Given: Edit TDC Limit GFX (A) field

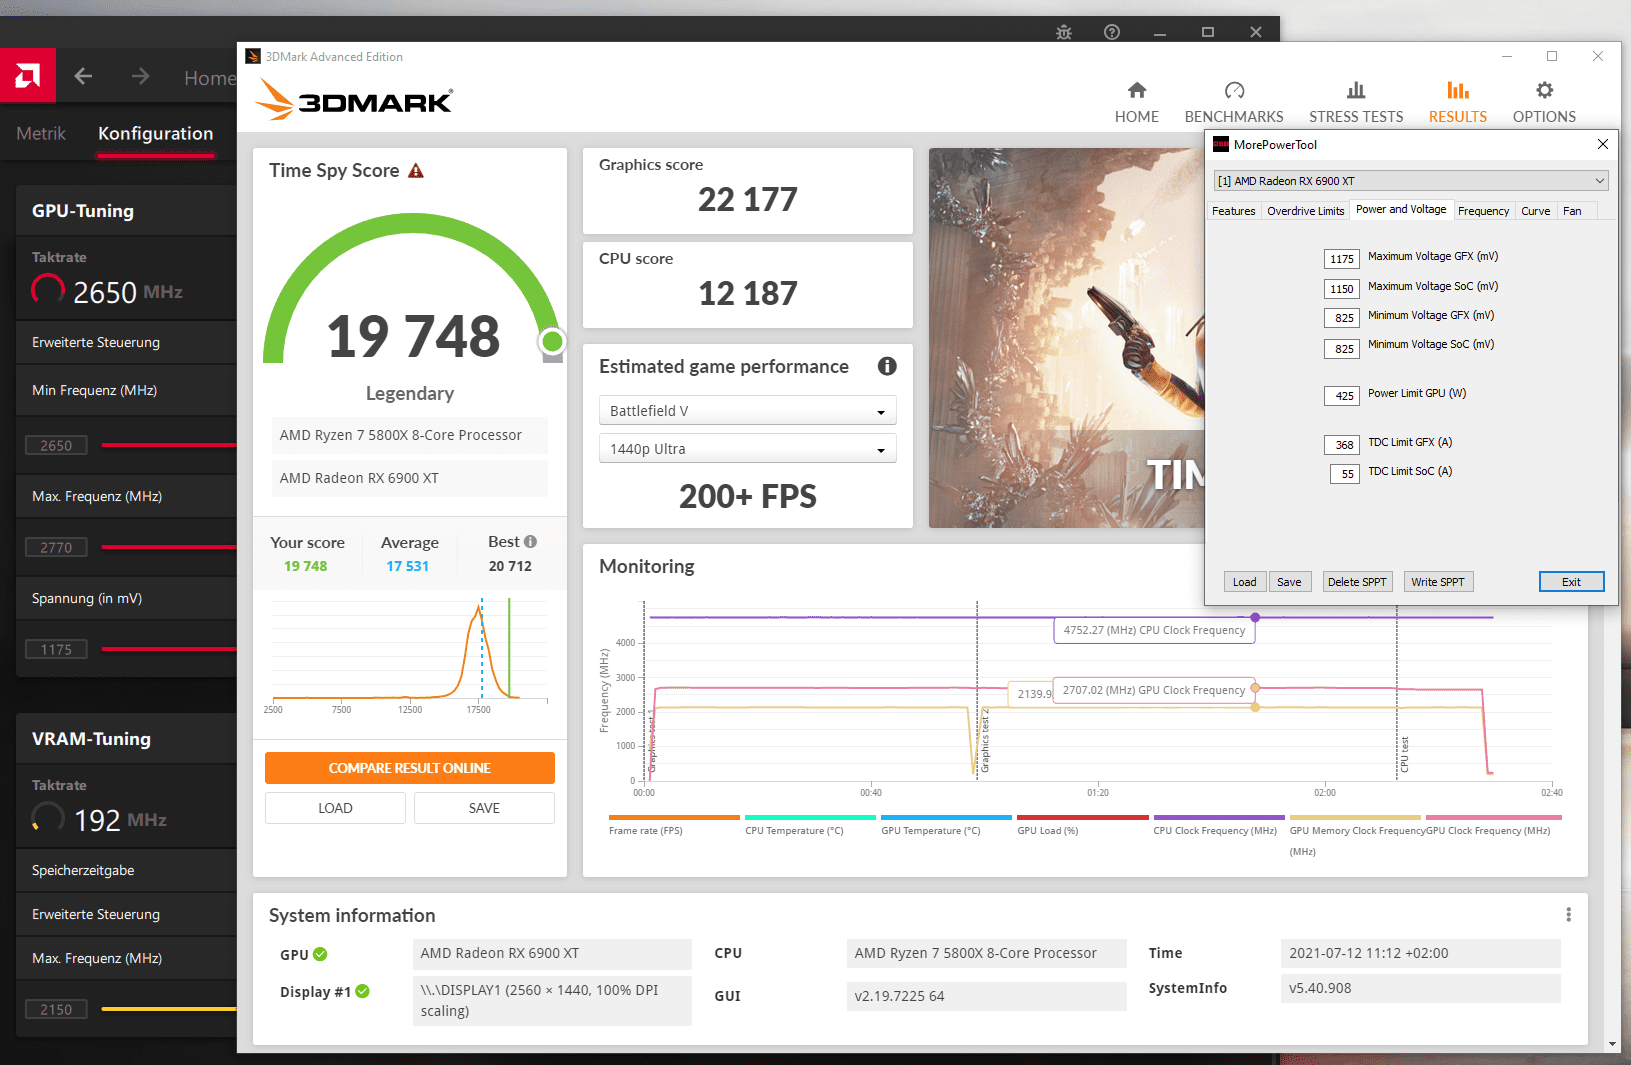Looking at the screenshot, I should 1342,445.
